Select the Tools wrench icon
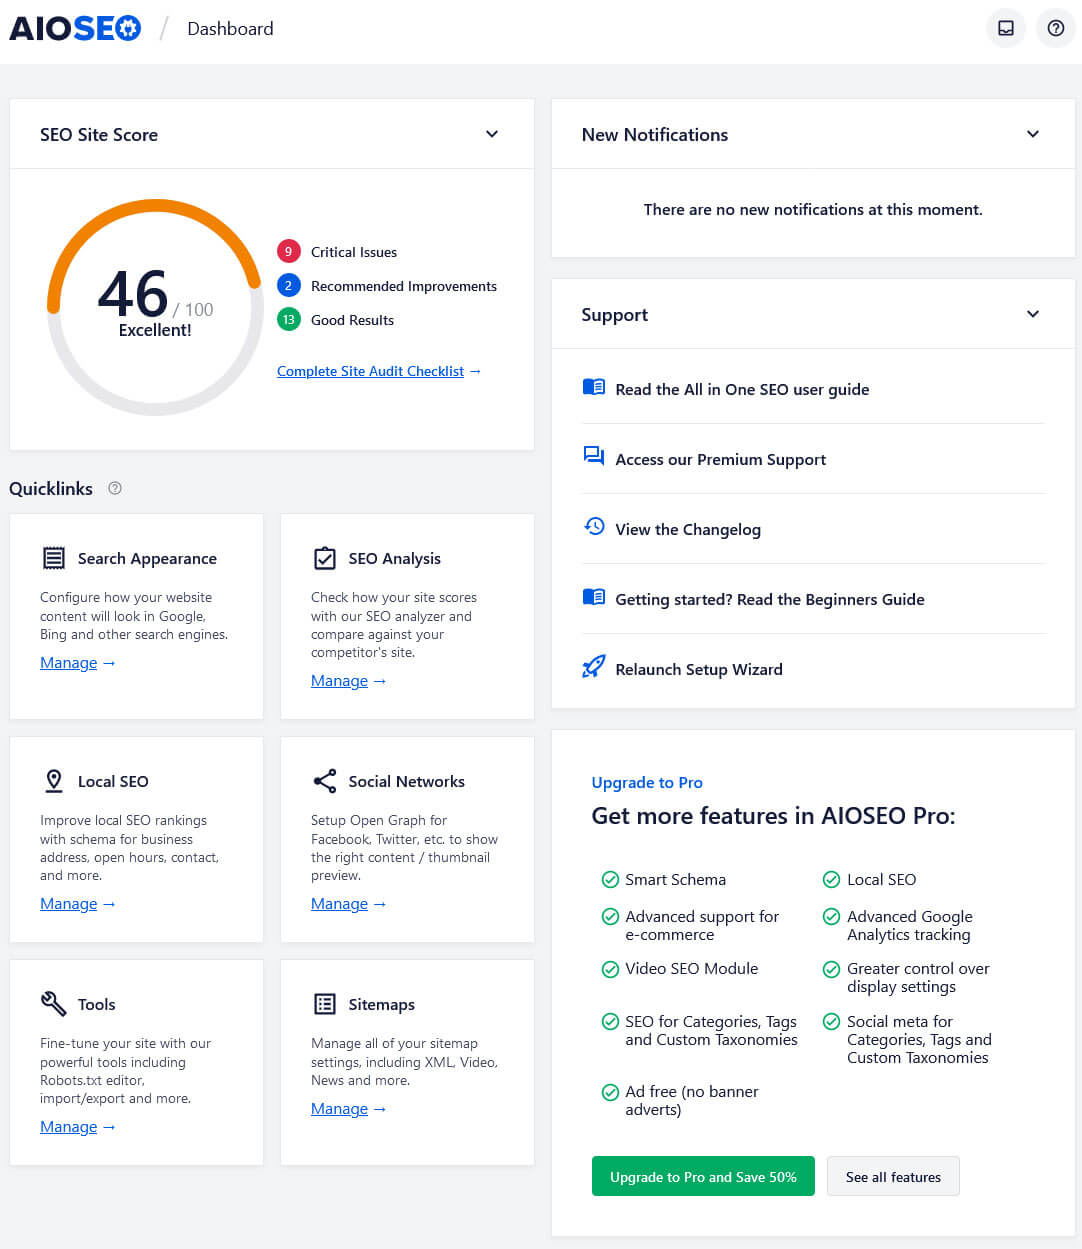This screenshot has width=1082, height=1249. pos(53,1004)
